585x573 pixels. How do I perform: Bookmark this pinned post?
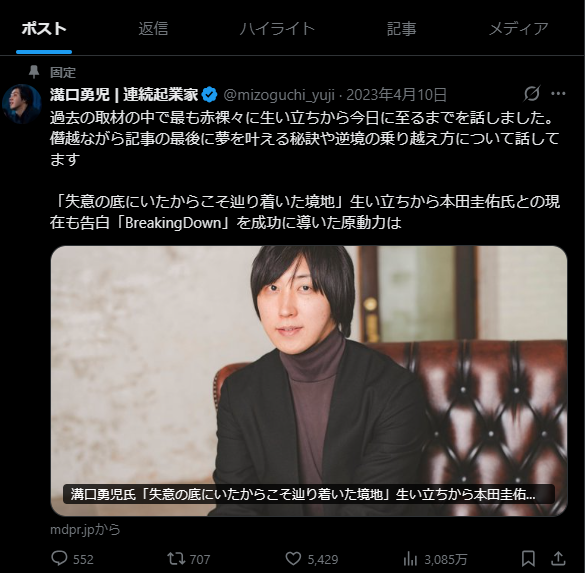pyautogui.click(x=528, y=558)
